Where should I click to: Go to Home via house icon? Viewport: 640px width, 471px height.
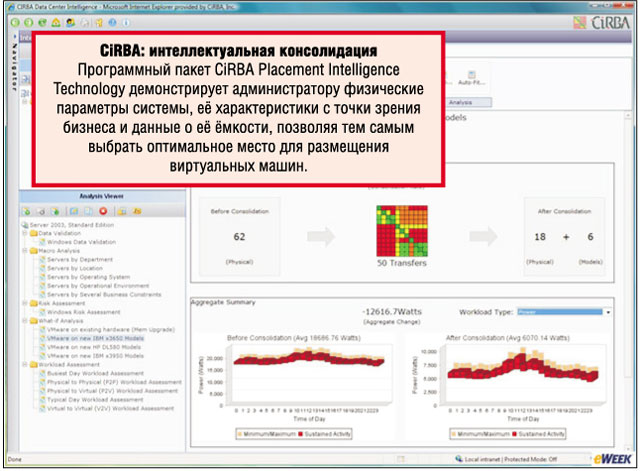pos(56,23)
